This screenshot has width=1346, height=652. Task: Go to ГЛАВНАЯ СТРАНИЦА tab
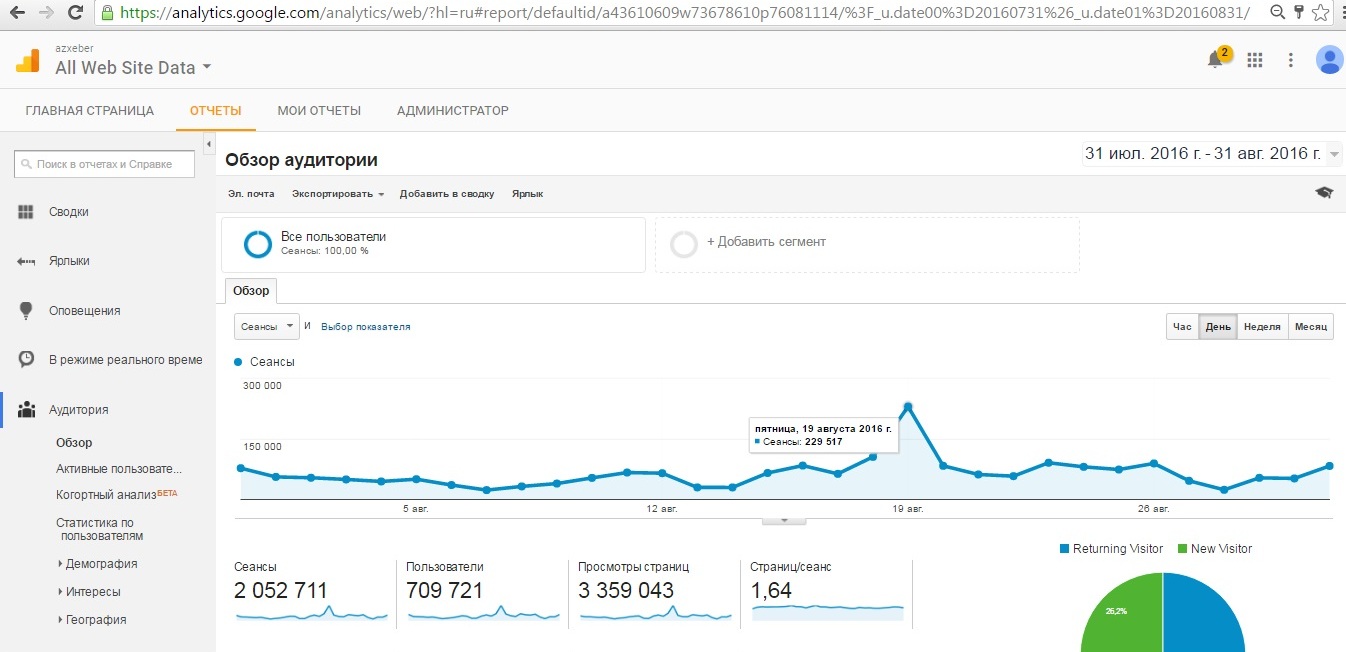tap(90, 111)
